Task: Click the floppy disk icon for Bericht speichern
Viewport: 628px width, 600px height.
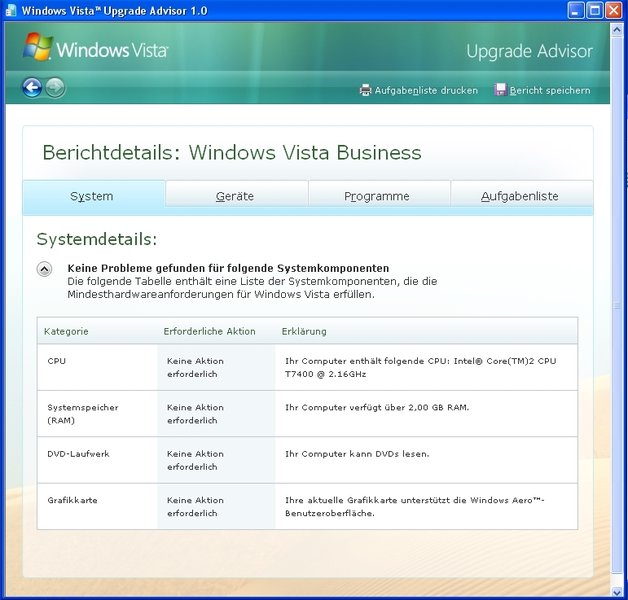Action: [501, 89]
